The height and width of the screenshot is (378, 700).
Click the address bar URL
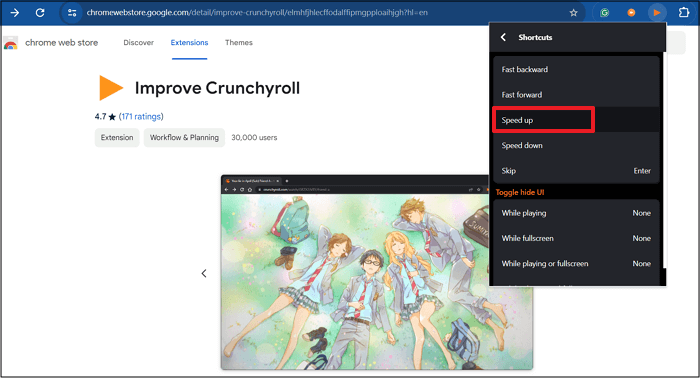[x=257, y=12]
